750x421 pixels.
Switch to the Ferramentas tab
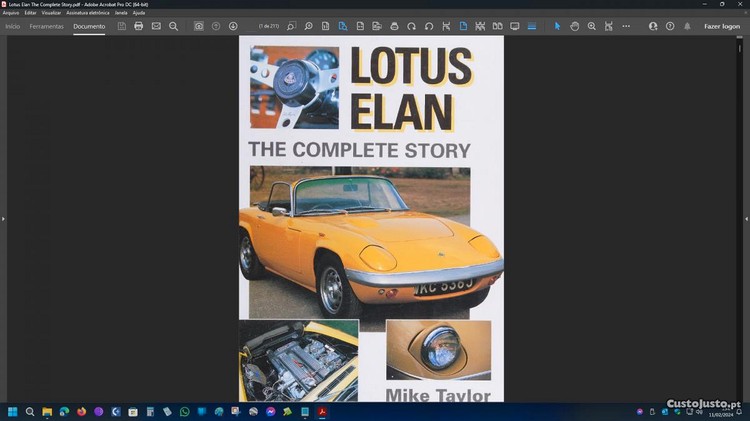click(x=47, y=26)
